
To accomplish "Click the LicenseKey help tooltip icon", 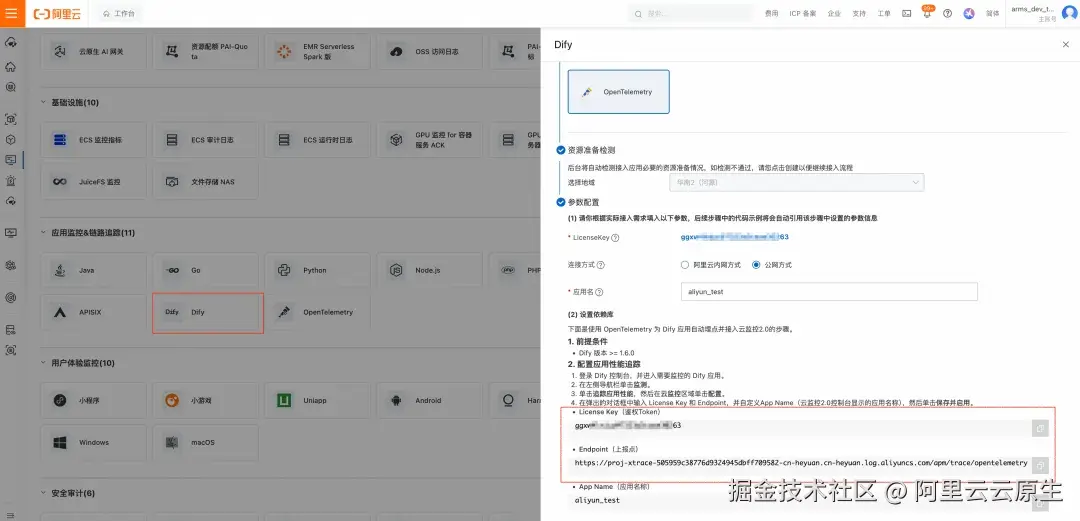I will (615, 237).
